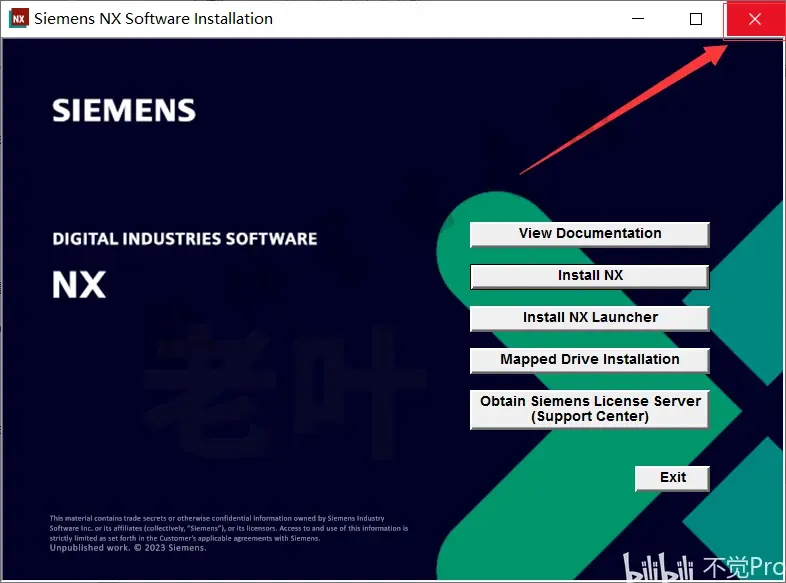The width and height of the screenshot is (786, 583).
Task: Start the Install NX Launcher option
Action: click(x=590, y=318)
